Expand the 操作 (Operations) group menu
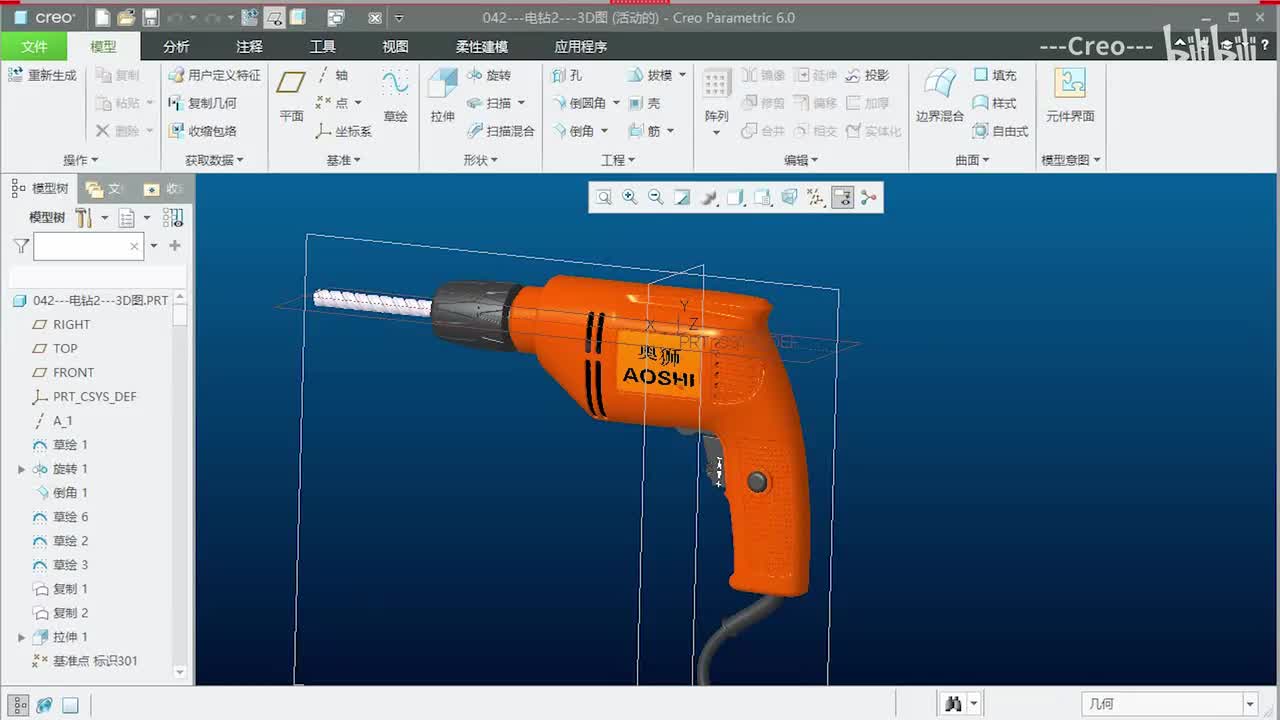The image size is (1280, 720). pos(81,160)
